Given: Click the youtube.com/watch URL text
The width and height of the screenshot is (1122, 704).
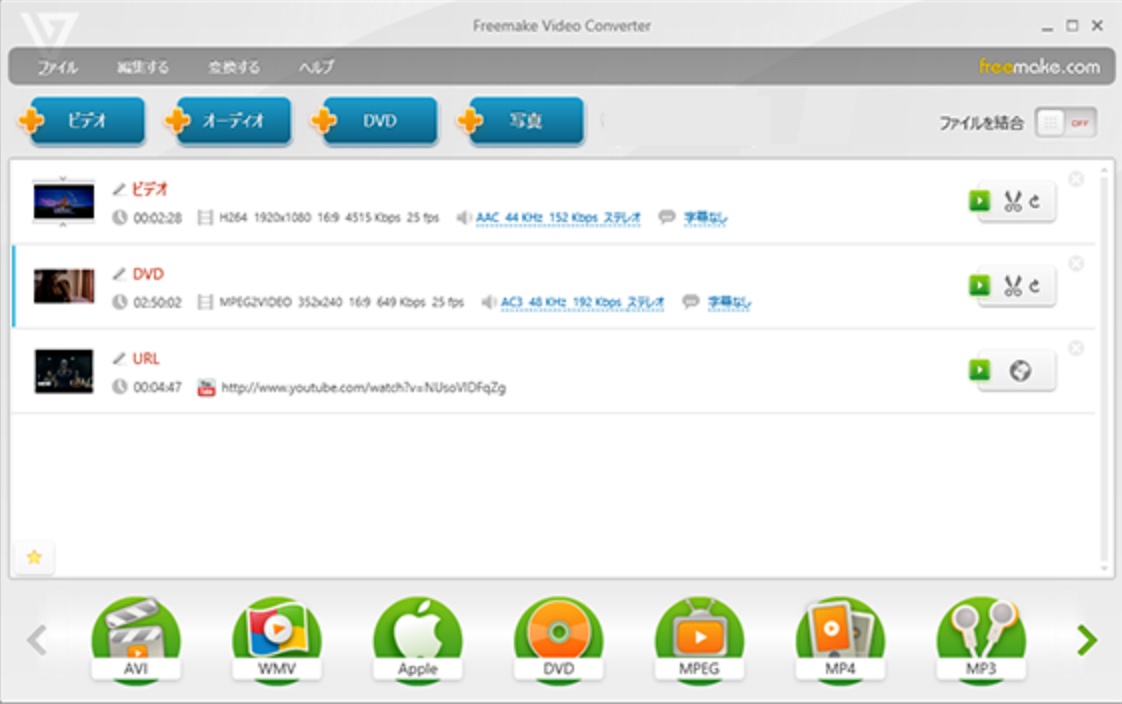Looking at the screenshot, I should pyautogui.click(x=364, y=388).
